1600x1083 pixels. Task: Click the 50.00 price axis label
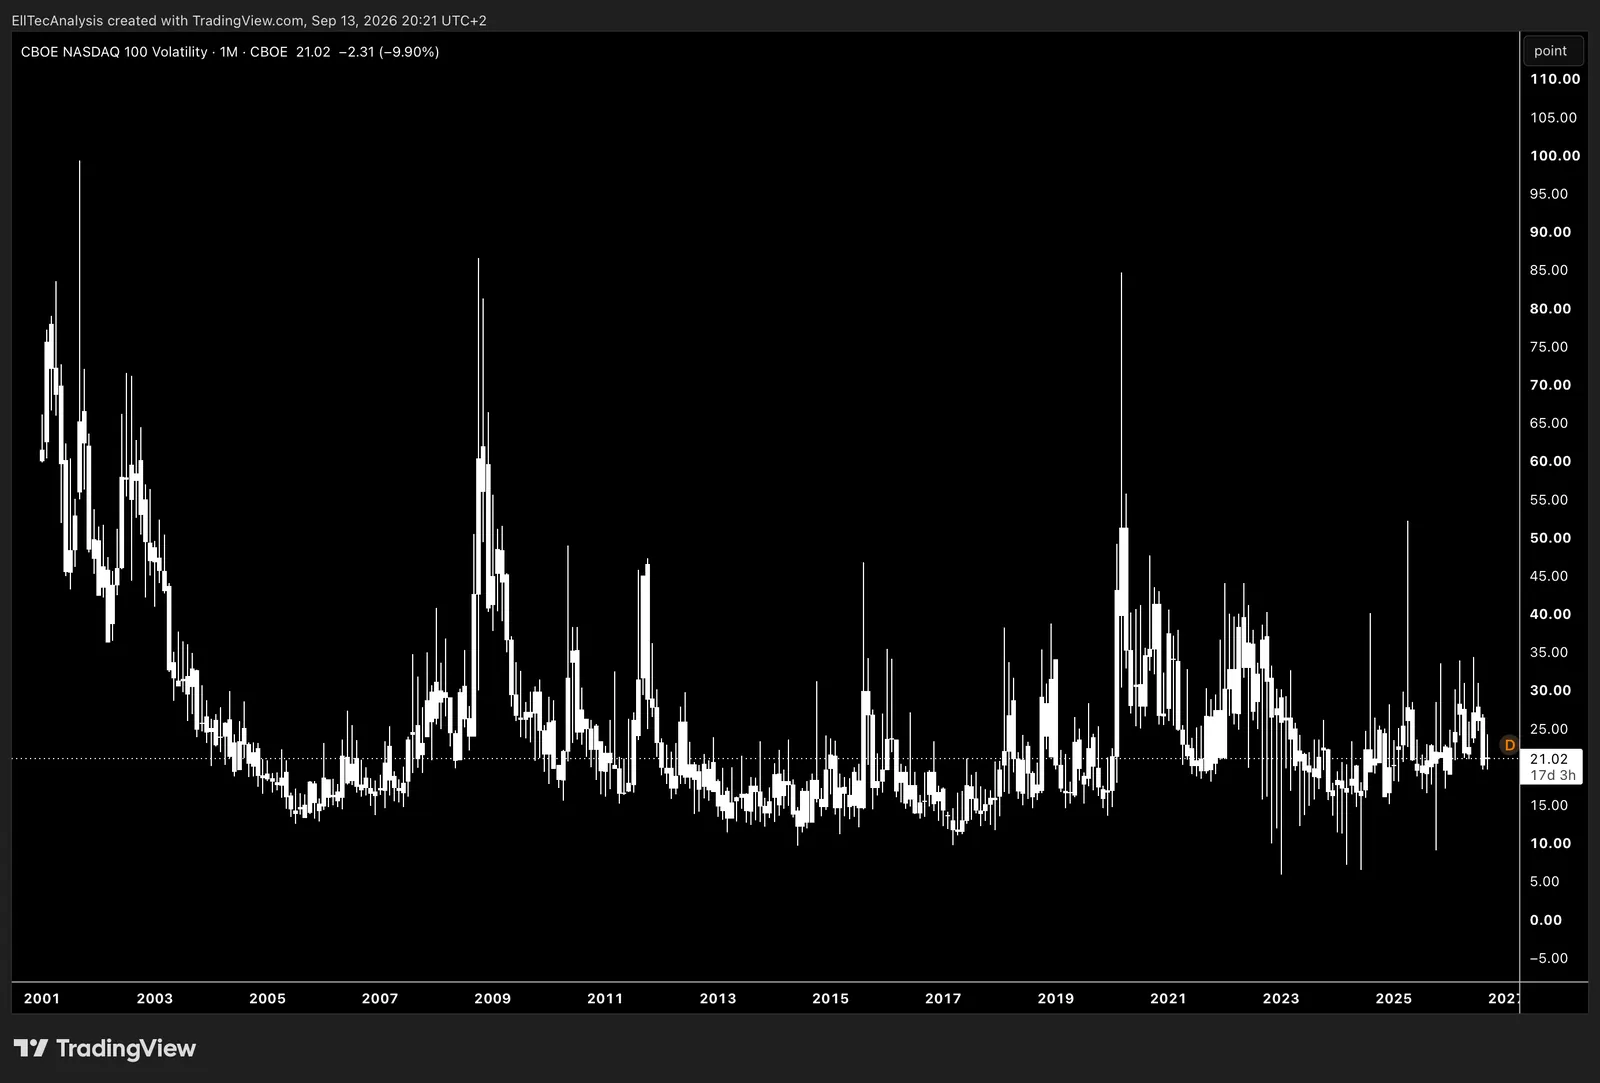1550,538
